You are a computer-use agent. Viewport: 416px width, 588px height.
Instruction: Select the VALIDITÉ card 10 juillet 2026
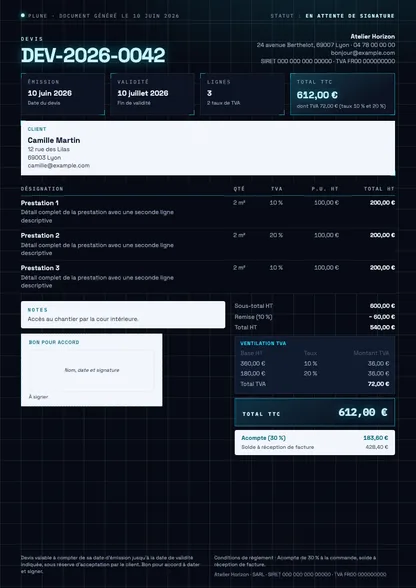tap(152, 94)
